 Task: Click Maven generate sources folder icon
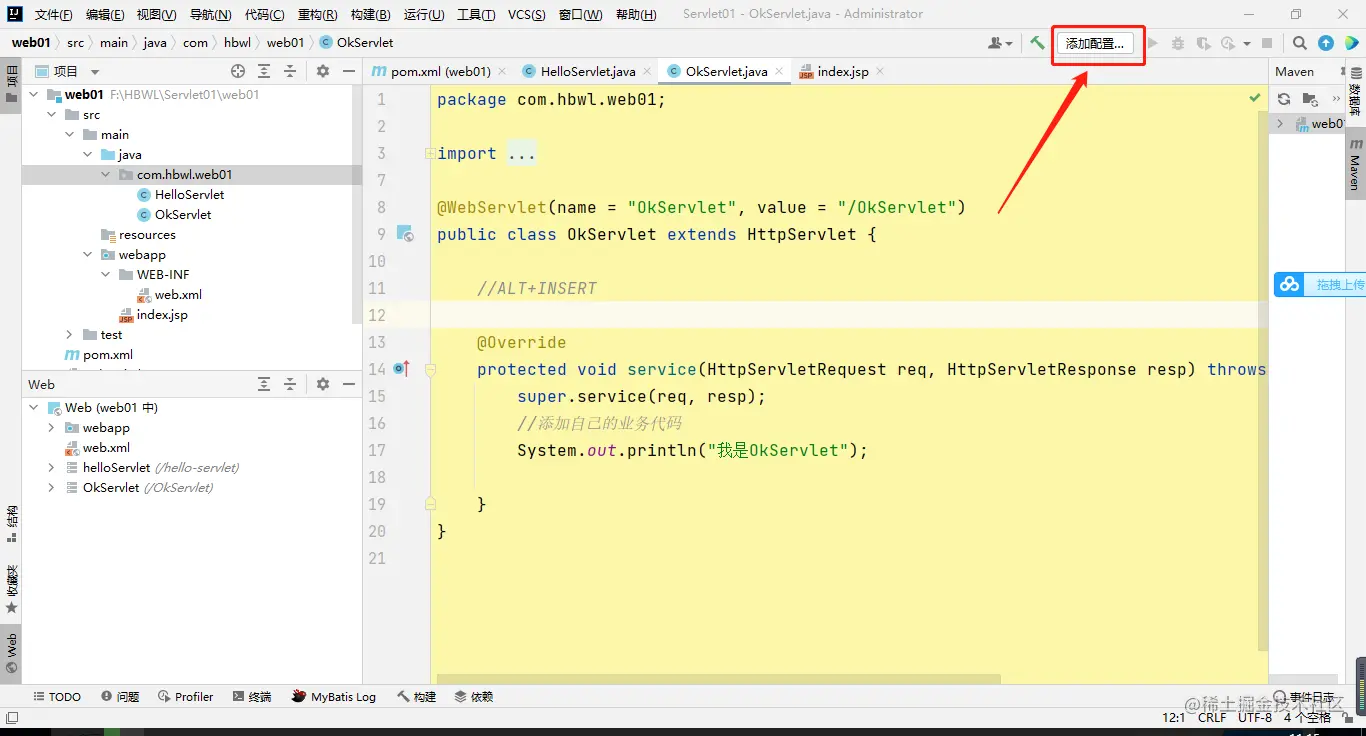point(1310,99)
